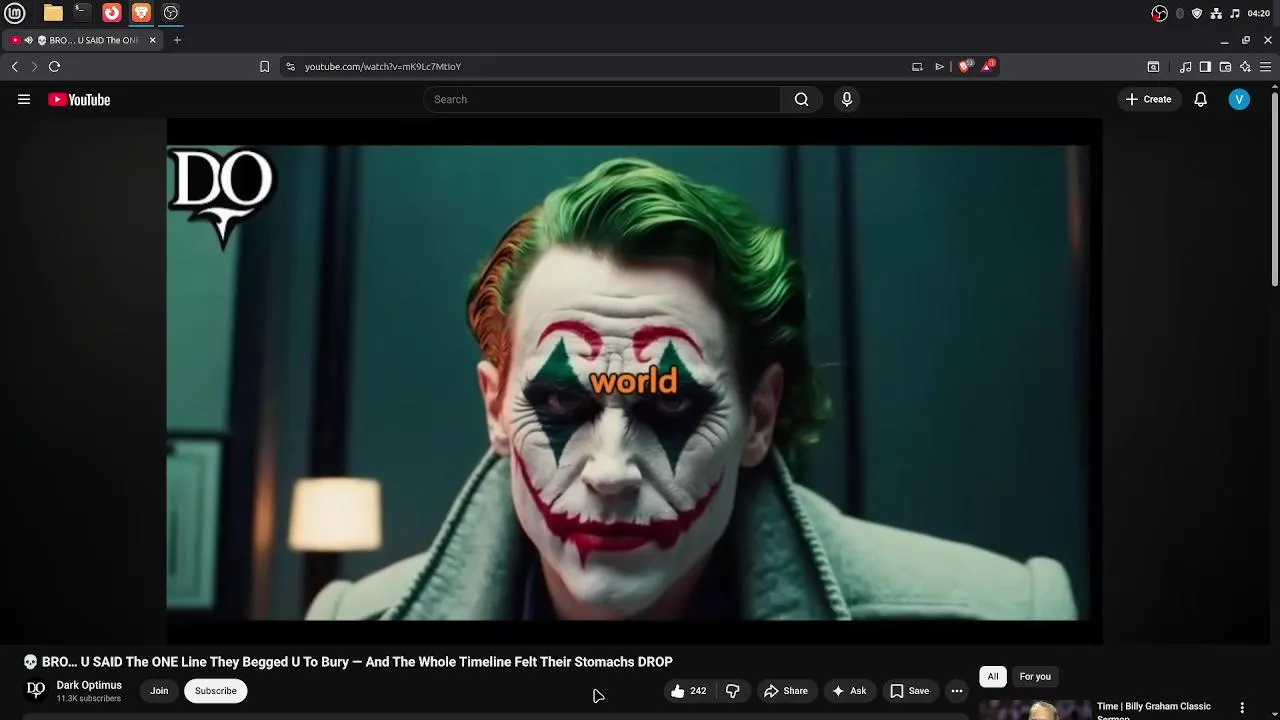Go forward in browser history
1280x720 pixels.
(x=34, y=66)
